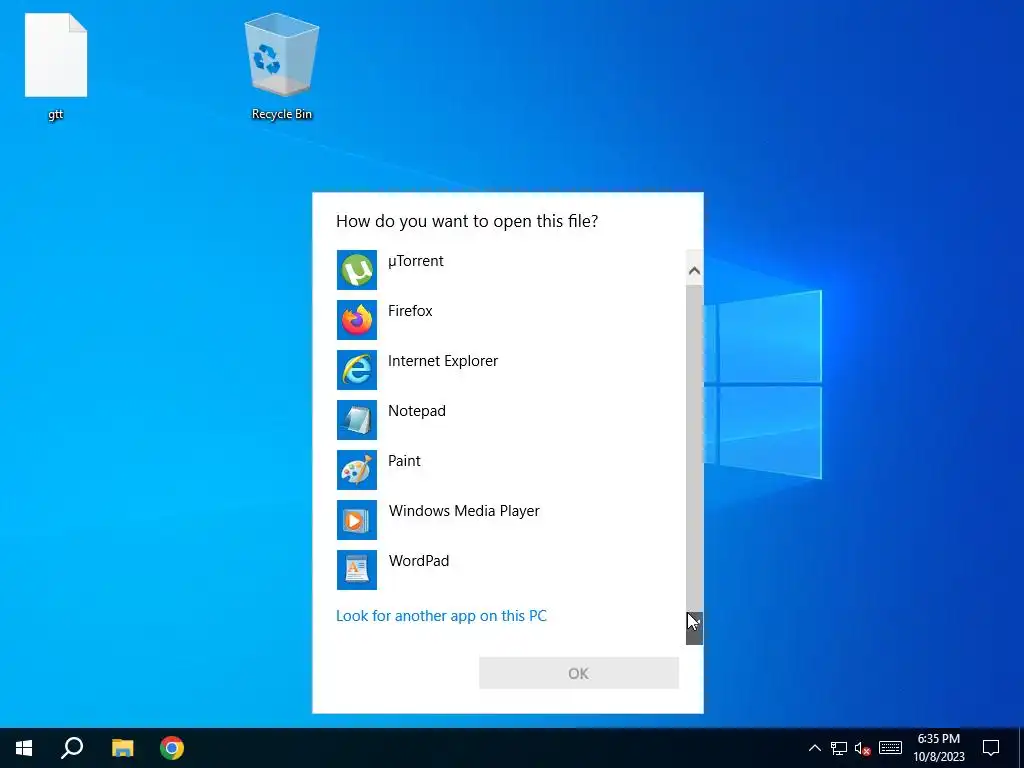The width and height of the screenshot is (1024, 768).
Task: Click the µTorrent label text
Action: [x=415, y=261]
